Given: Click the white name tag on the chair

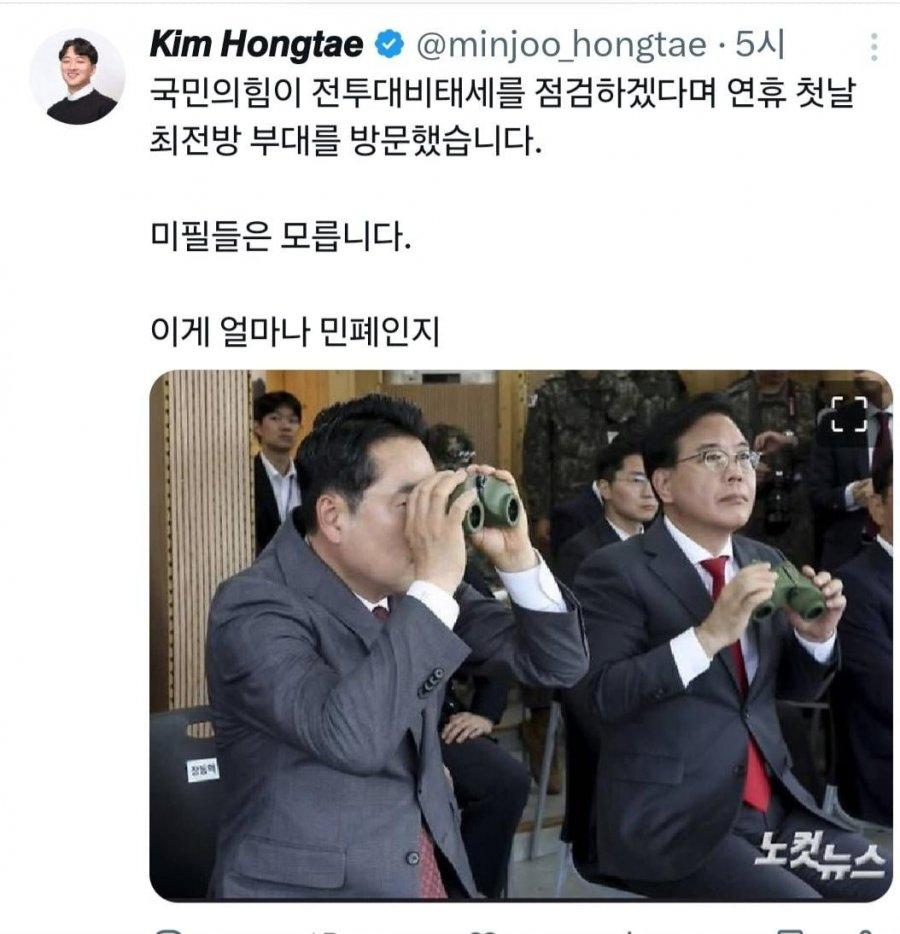Looking at the screenshot, I should tap(203, 771).
